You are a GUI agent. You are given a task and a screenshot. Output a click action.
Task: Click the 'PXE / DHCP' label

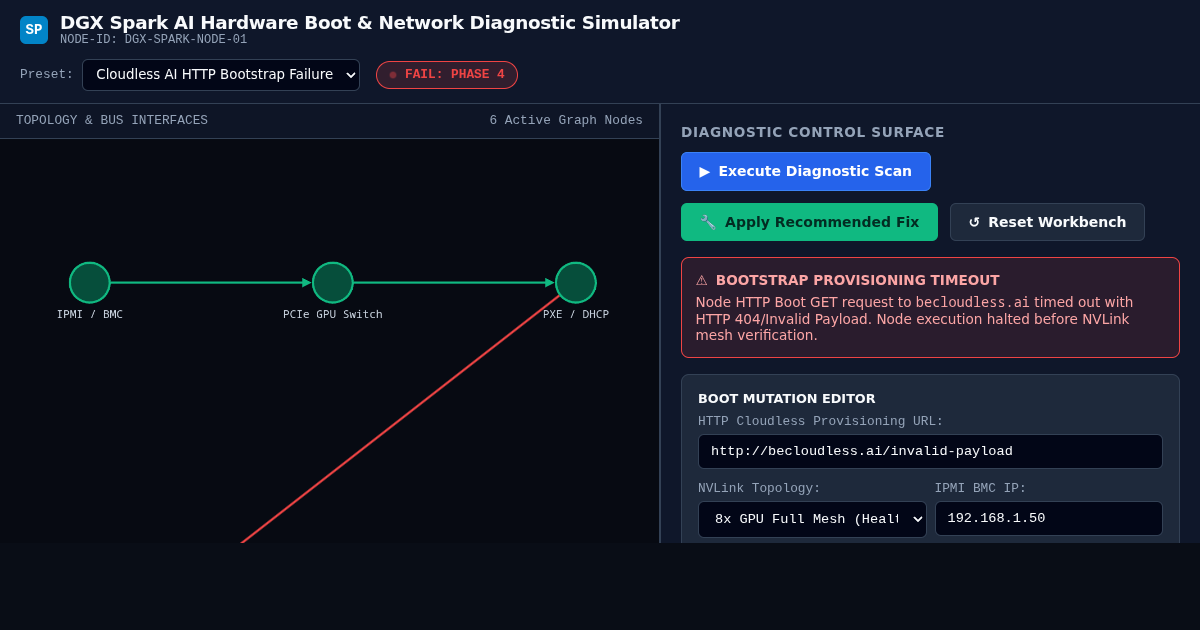[576, 314]
